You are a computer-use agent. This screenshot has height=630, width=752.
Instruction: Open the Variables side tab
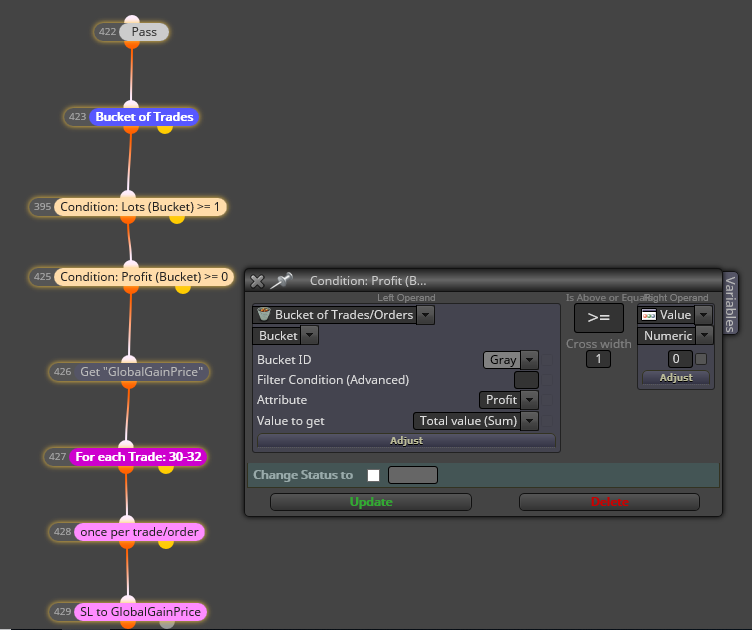[x=730, y=304]
